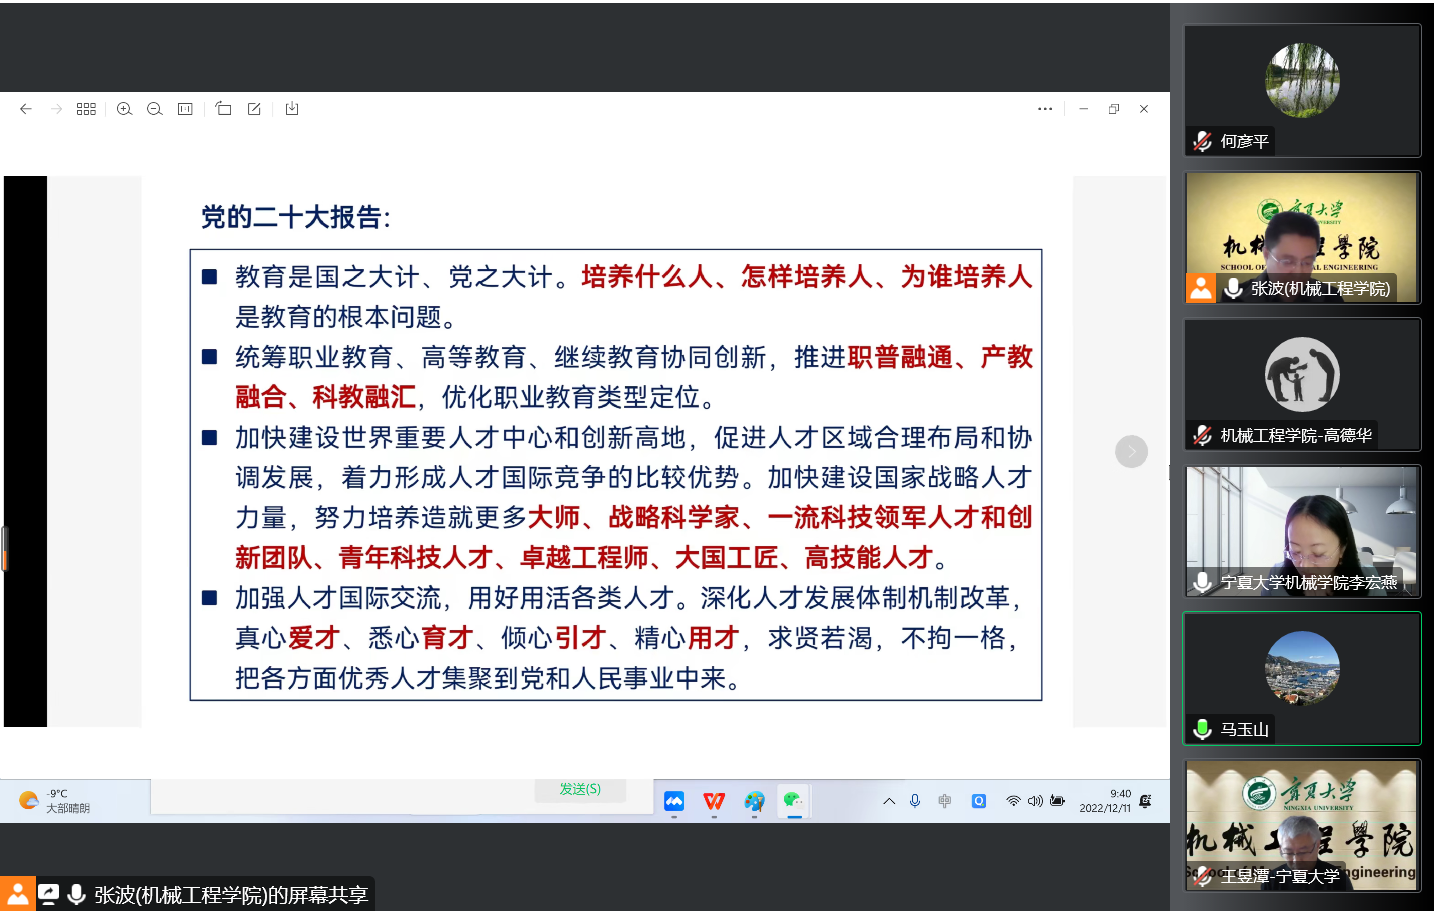Open WPS Office from the taskbar

pos(714,801)
